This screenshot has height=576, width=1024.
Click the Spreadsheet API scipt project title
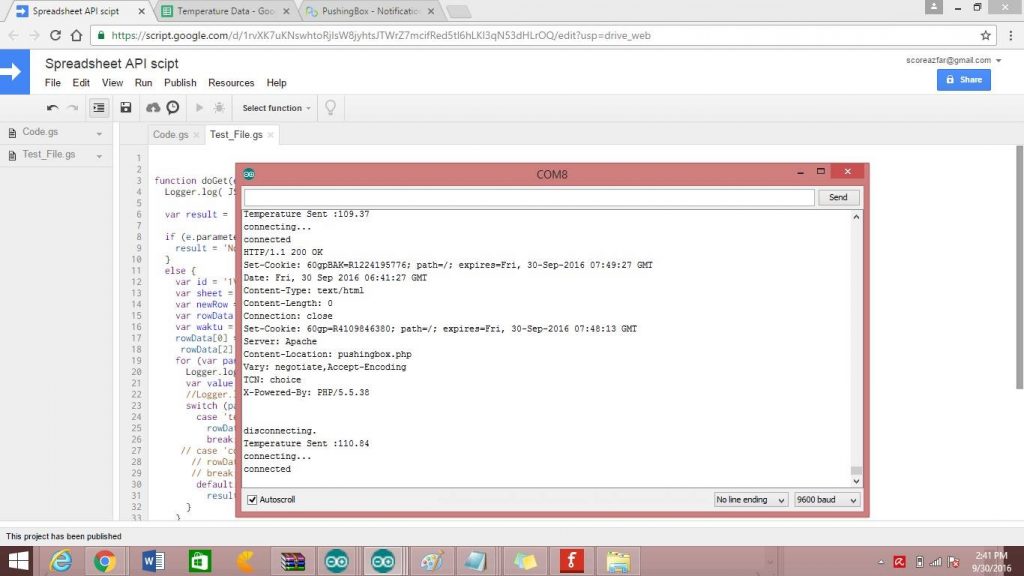click(112, 63)
